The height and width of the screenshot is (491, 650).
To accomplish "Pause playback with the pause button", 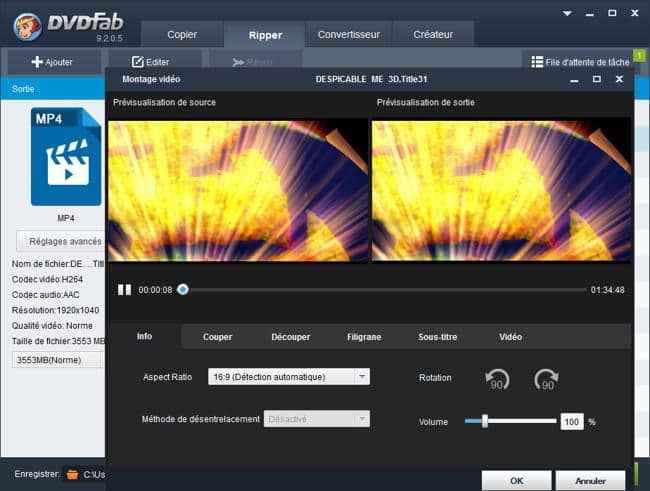I will [124, 289].
